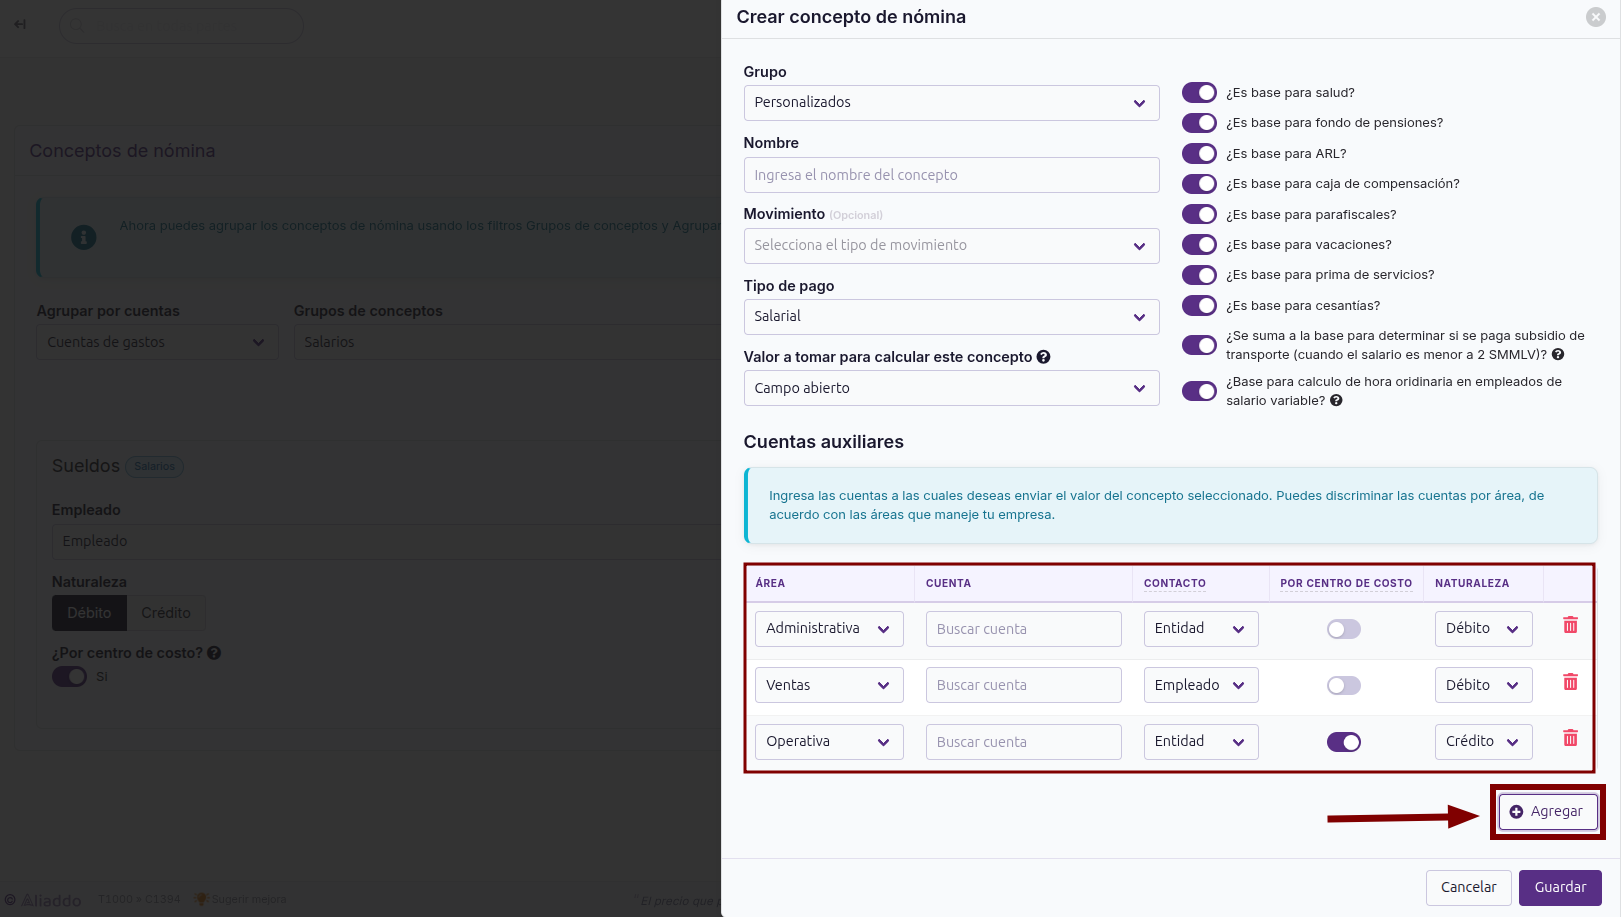The height and width of the screenshot is (917, 1621).
Task: Open help icon for subsidio de transporte
Action: click(1558, 355)
